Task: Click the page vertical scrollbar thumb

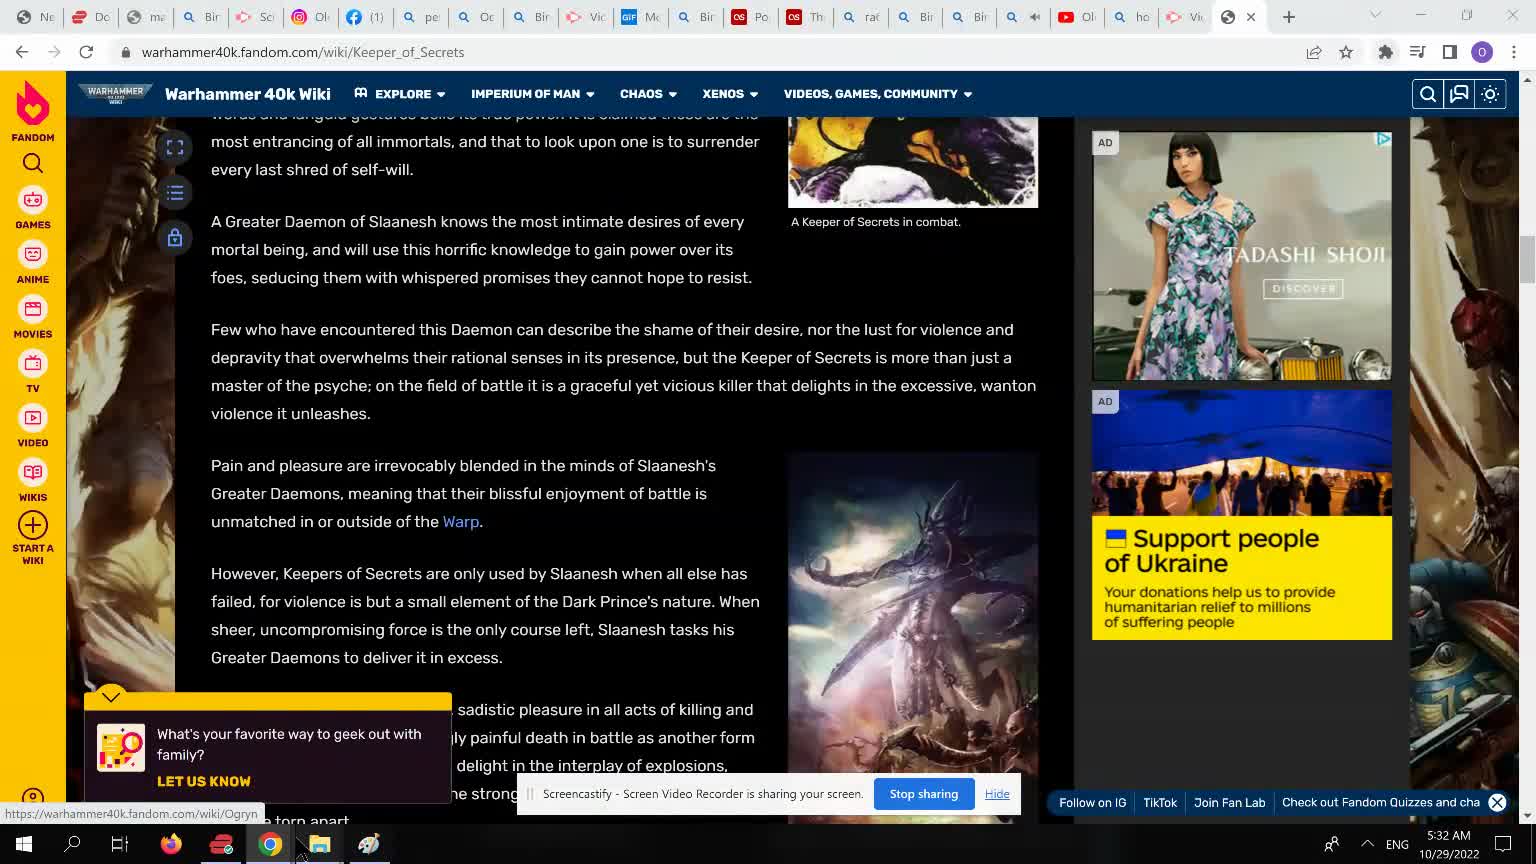Action: 1527,260
